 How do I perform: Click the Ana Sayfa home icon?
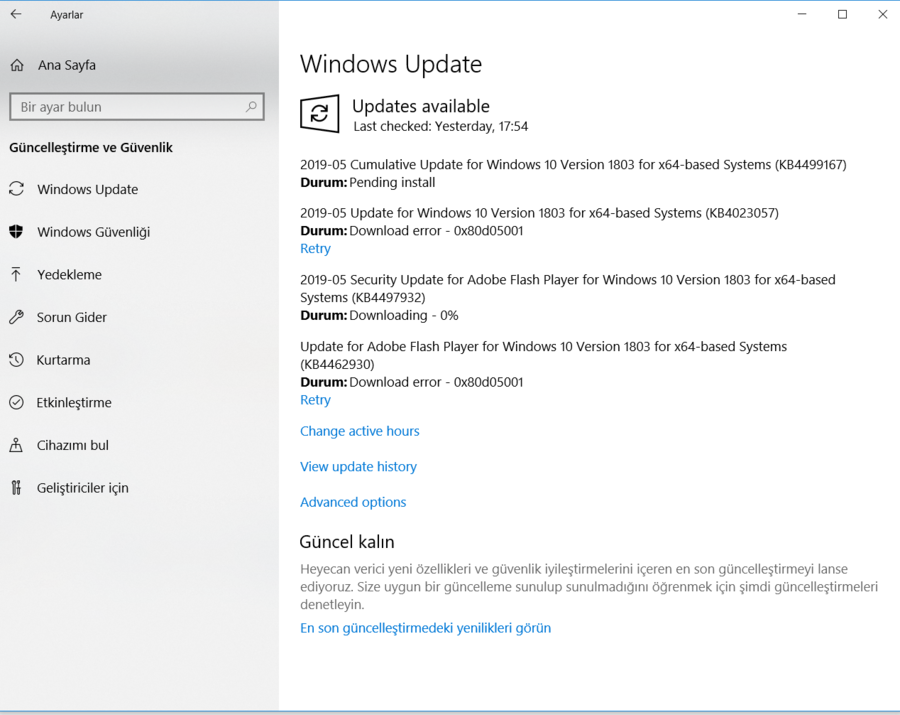point(17,65)
